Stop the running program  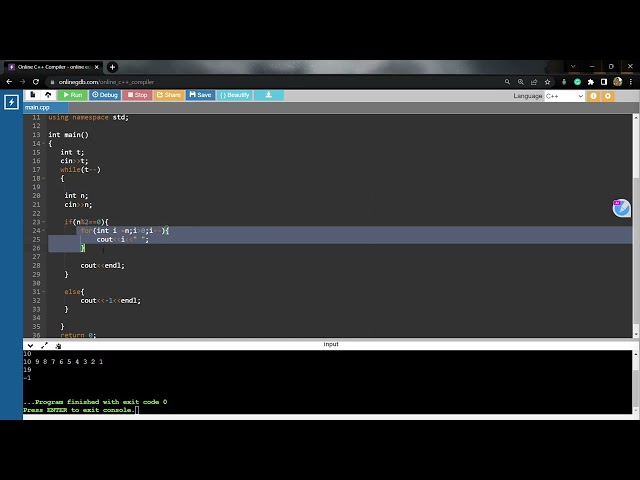point(137,95)
